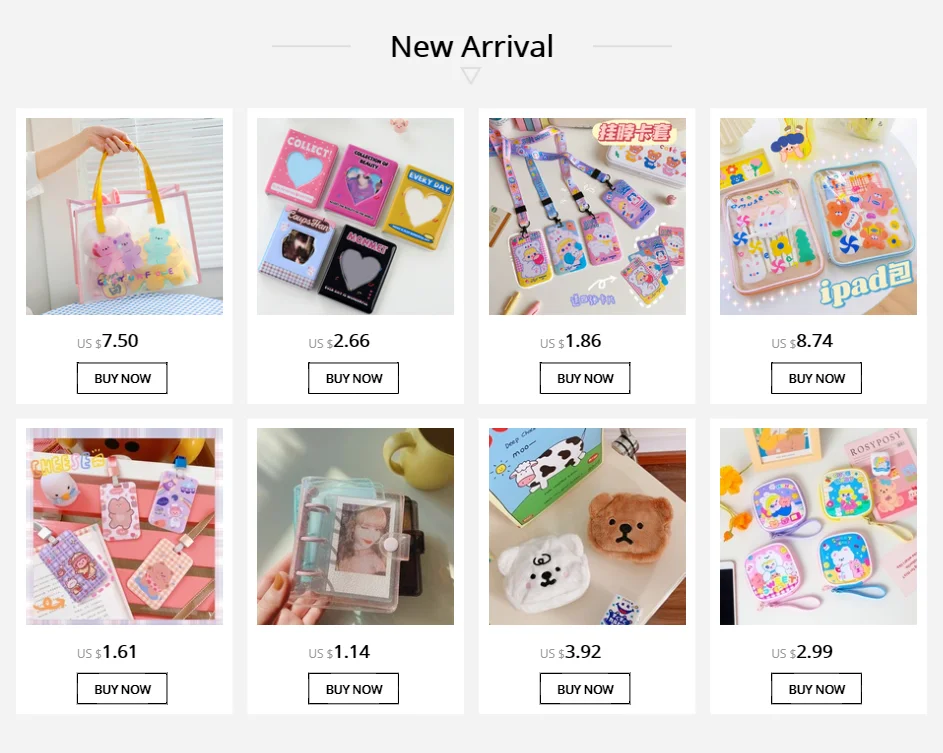Open the plush bear pouches product image
This screenshot has height=753, width=943.
pos(587,526)
